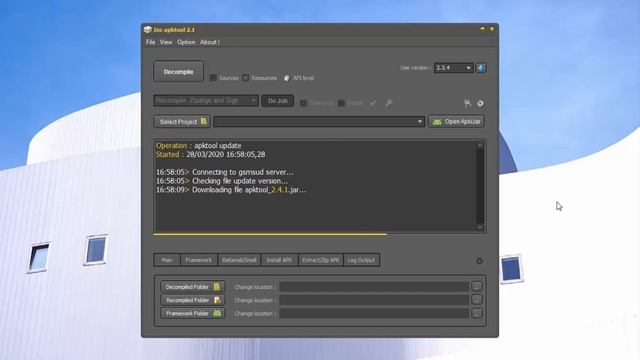The image size is (640, 360).
Task: Click the Open Apk/Jar button
Action: tap(457, 122)
